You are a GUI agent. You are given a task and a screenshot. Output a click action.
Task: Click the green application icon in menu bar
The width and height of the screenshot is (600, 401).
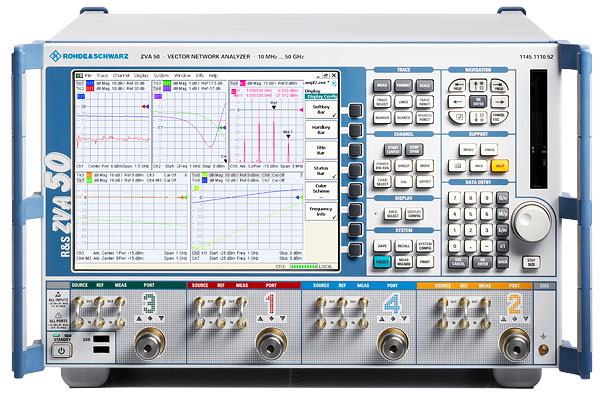click(x=79, y=75)
